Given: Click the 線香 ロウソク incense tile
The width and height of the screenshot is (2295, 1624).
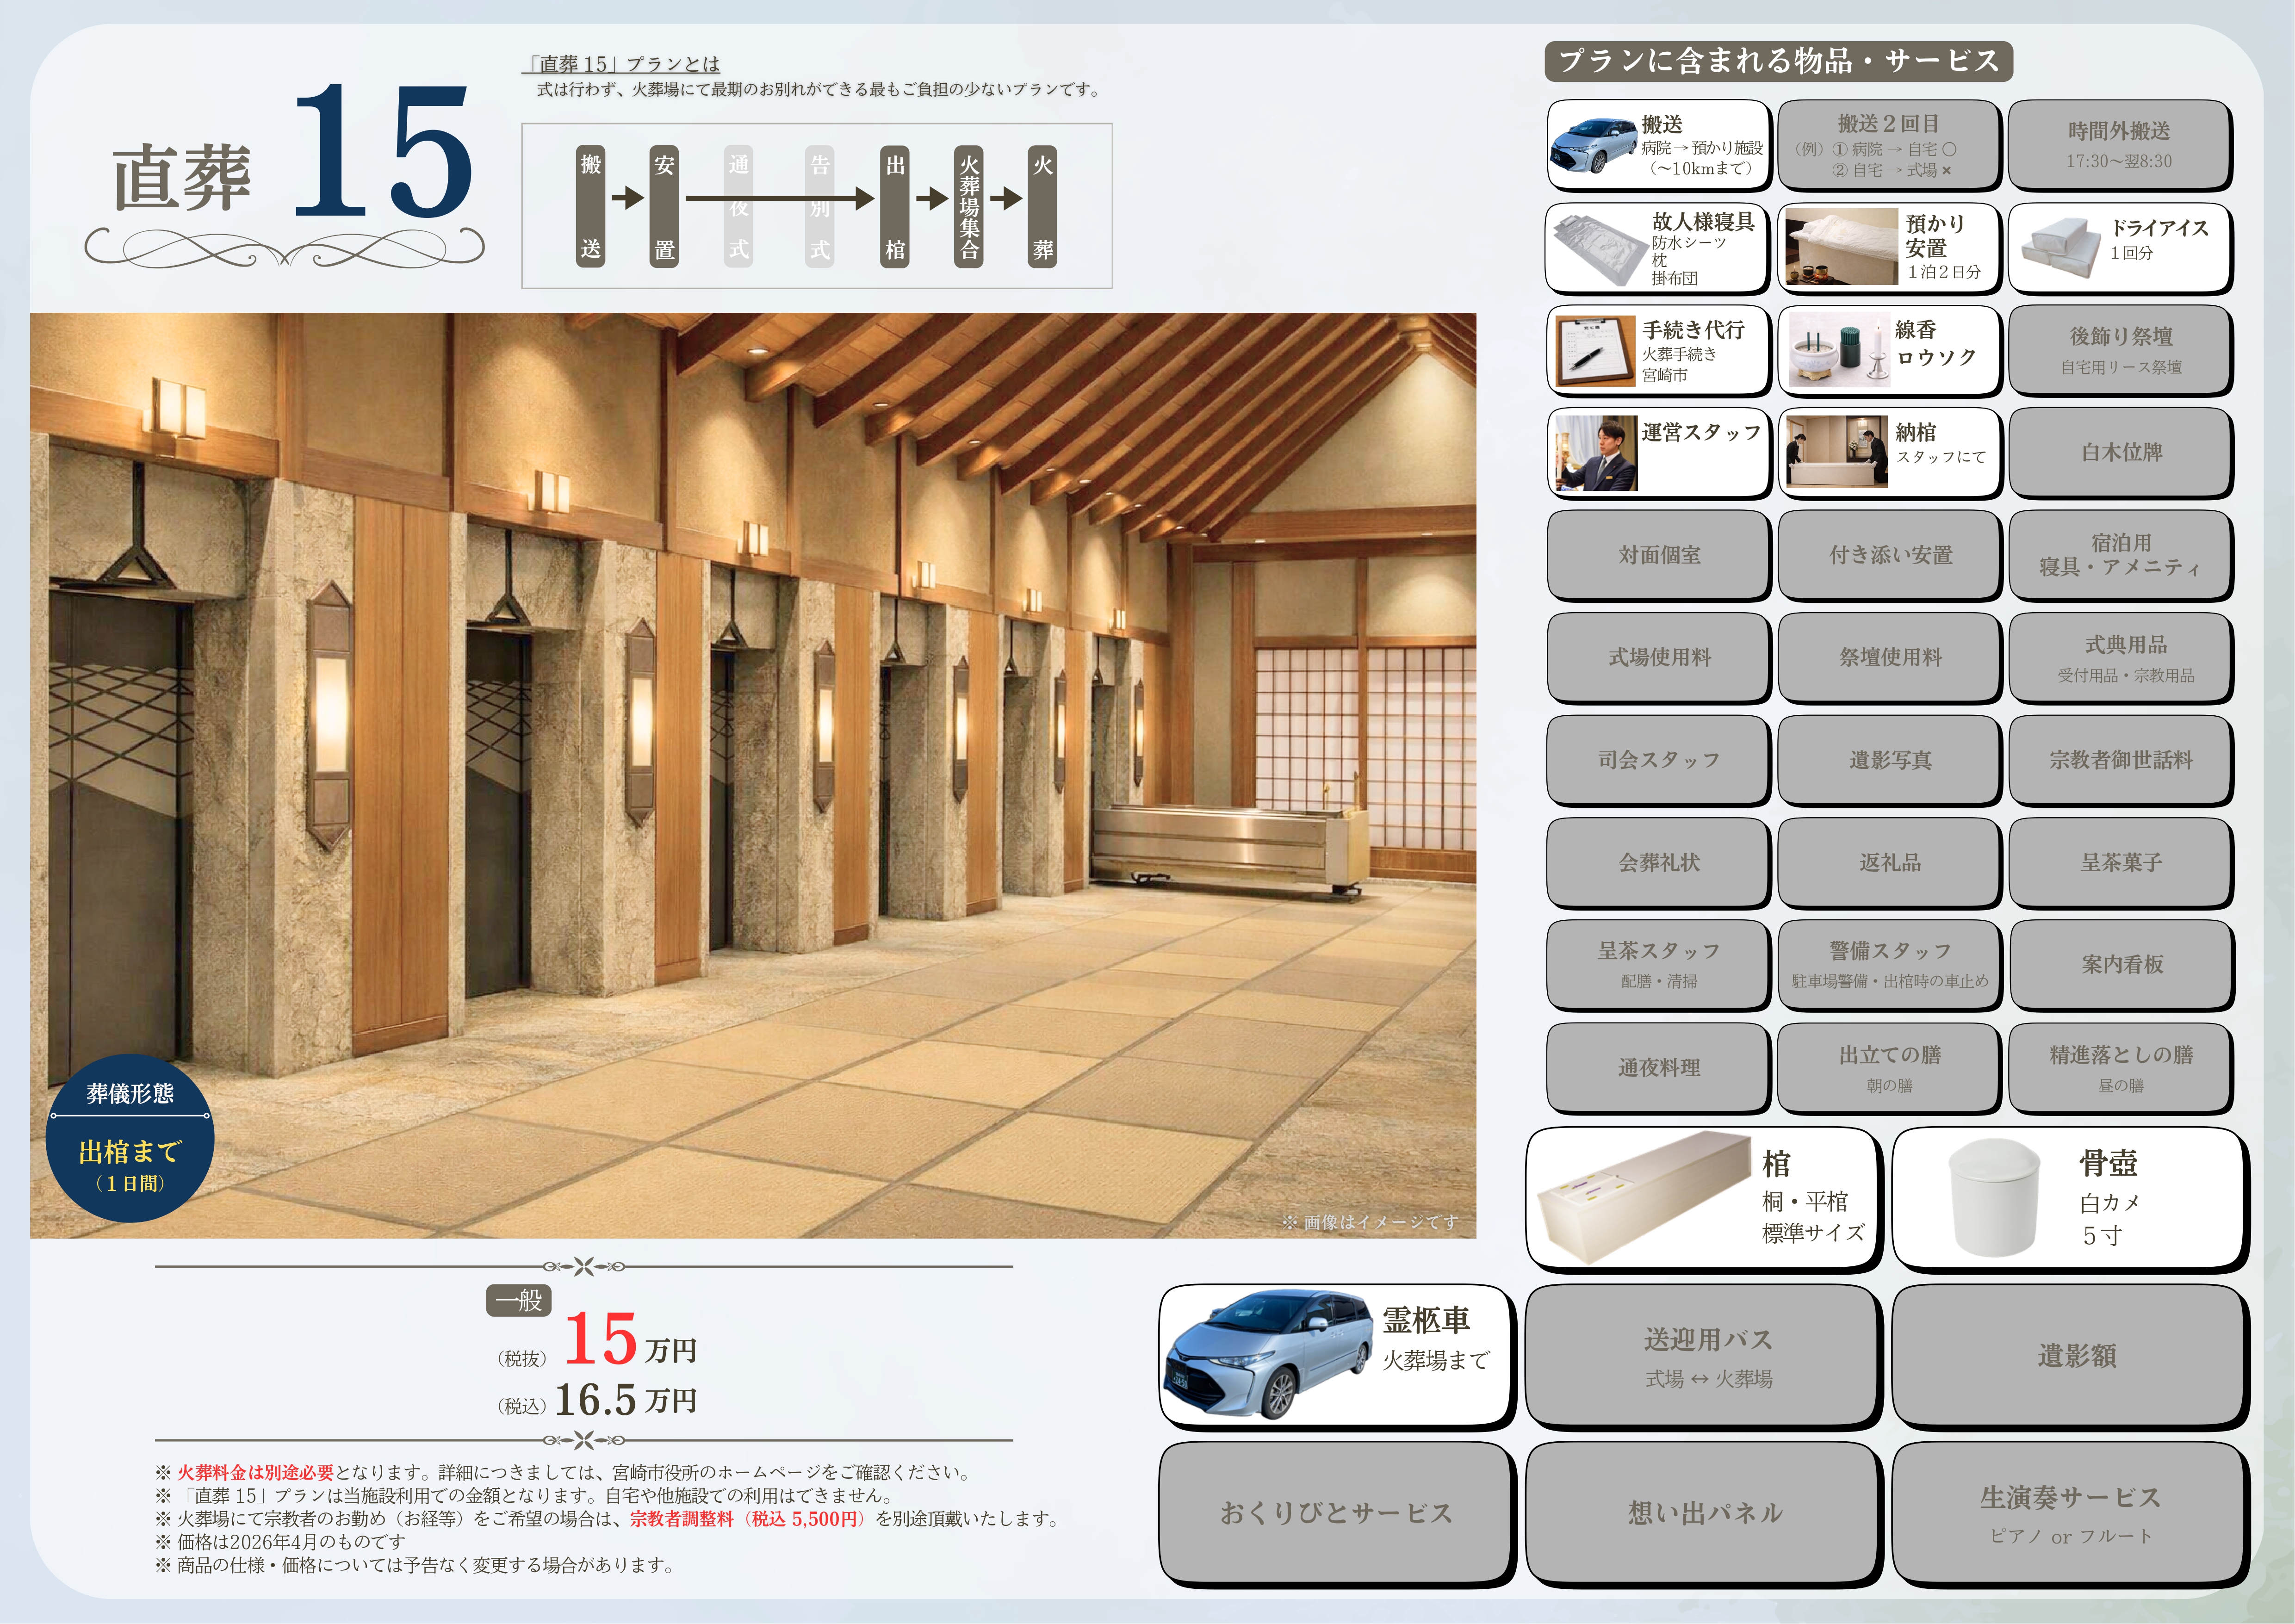Looking at the screenshot, I should point(1889,350).
